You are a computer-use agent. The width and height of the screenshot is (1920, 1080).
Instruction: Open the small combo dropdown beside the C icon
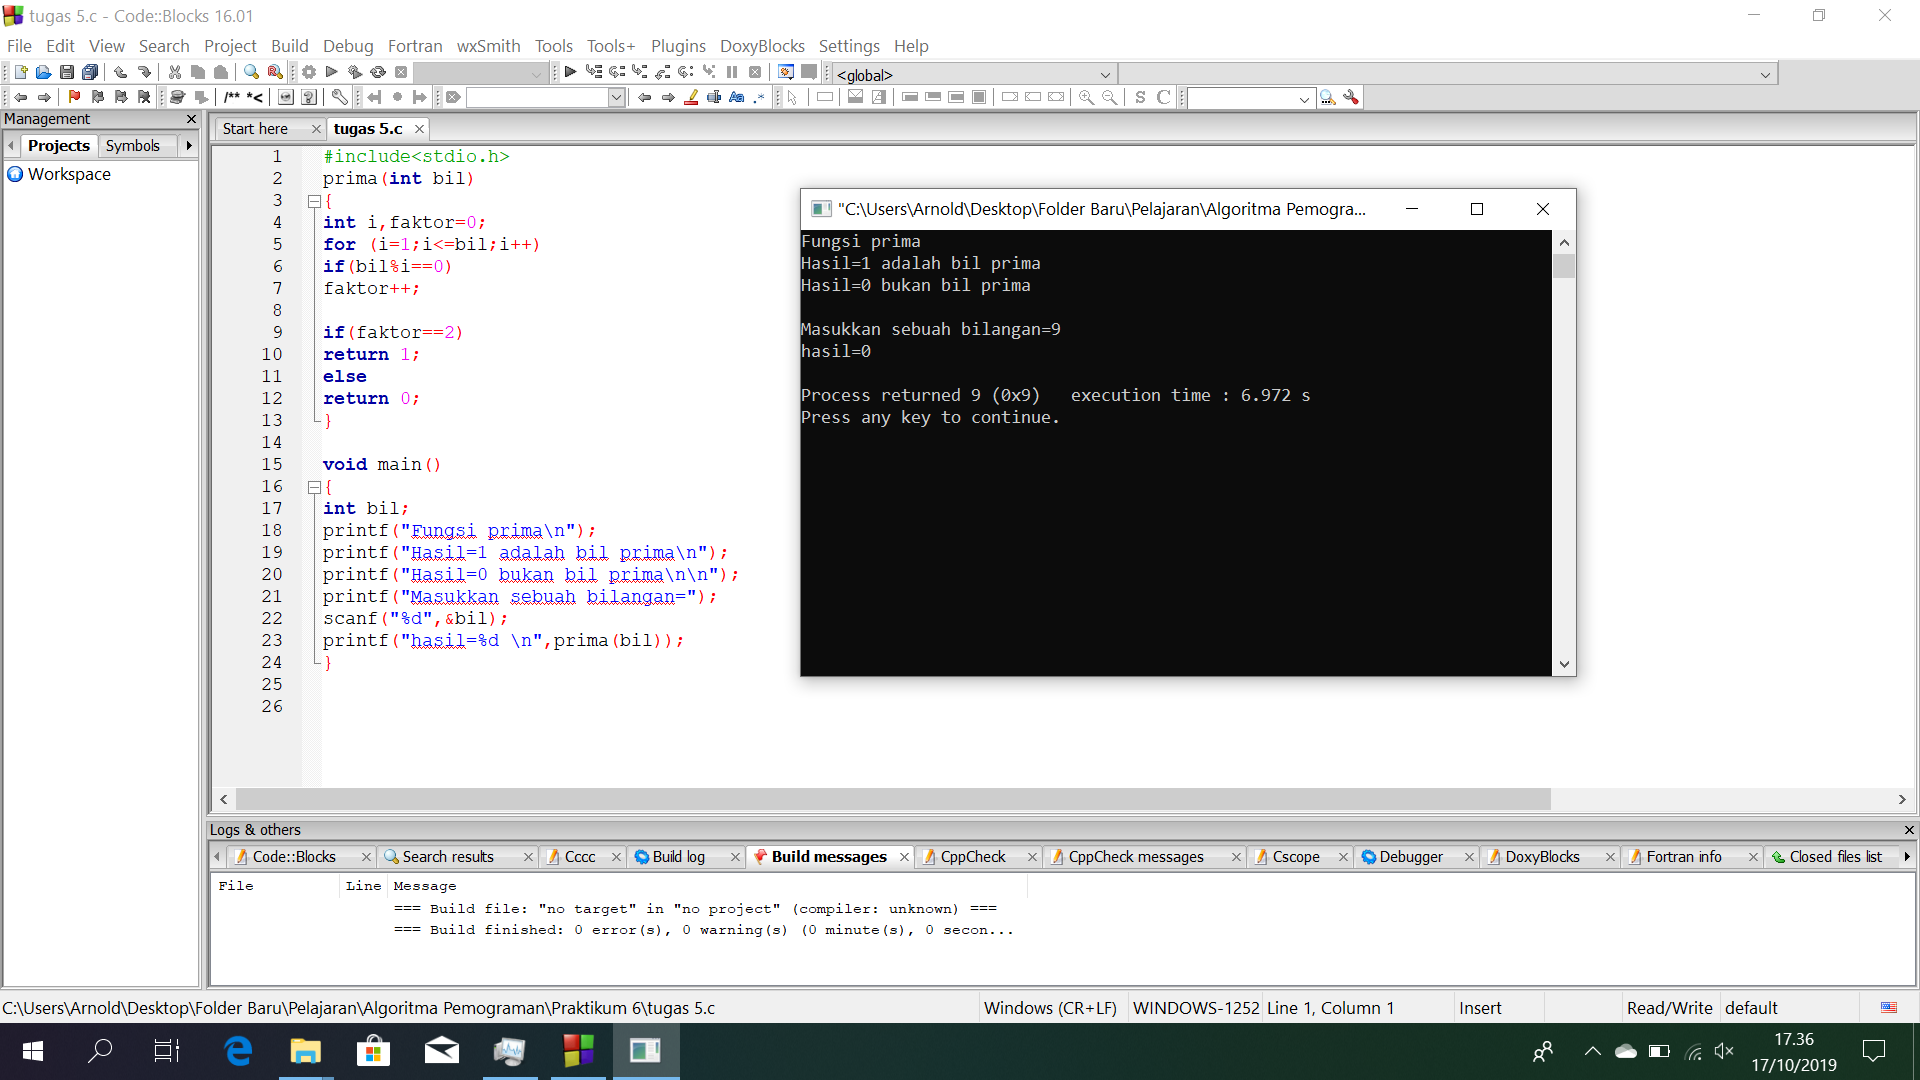(1304, 98)
